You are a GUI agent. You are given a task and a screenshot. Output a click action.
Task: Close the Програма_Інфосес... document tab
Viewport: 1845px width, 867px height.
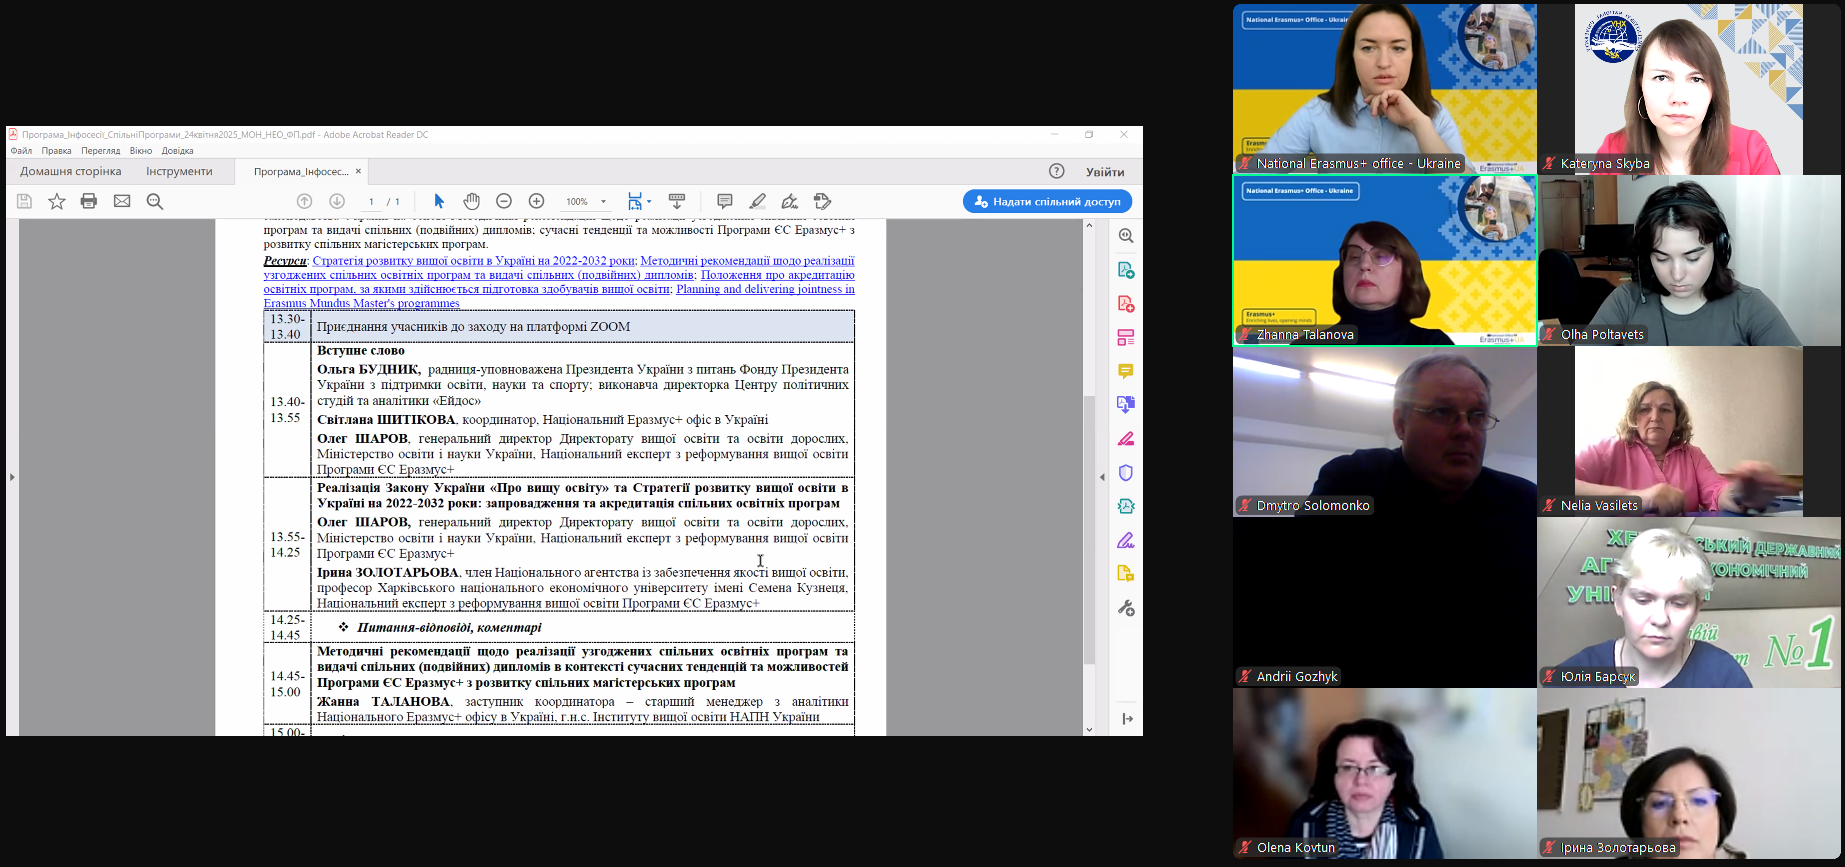358,171
